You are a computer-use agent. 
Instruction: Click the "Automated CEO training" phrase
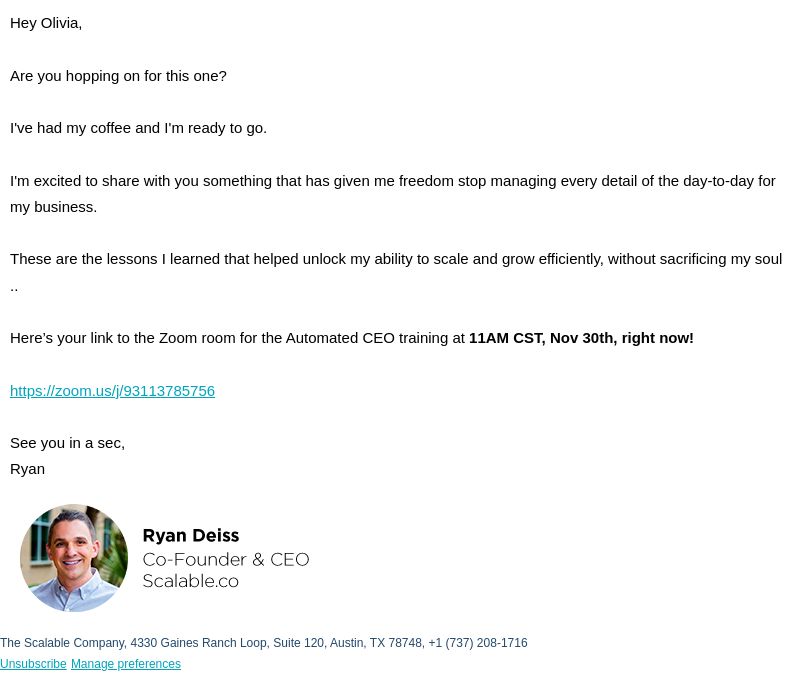click(x=366, y=338)
